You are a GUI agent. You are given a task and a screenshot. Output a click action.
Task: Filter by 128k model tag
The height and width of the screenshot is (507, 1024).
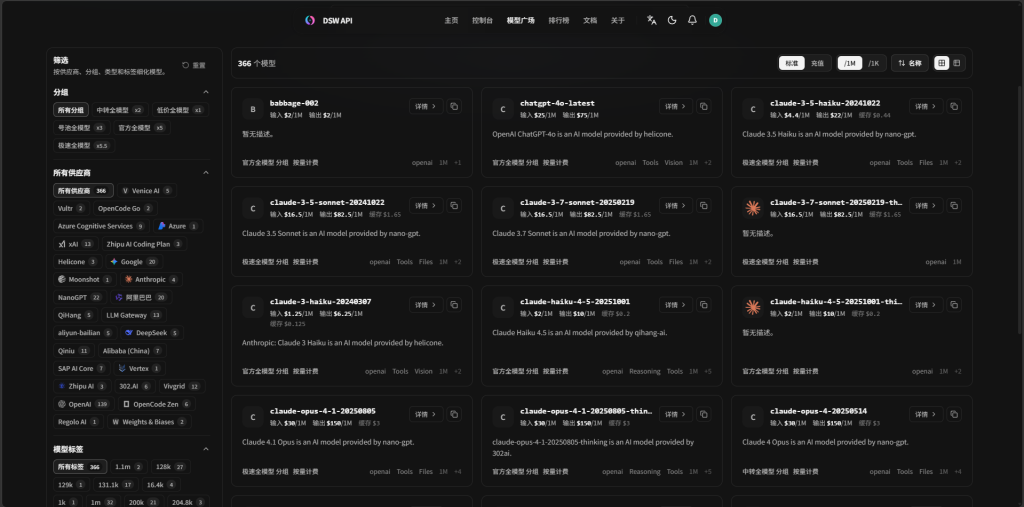(170, 467)
